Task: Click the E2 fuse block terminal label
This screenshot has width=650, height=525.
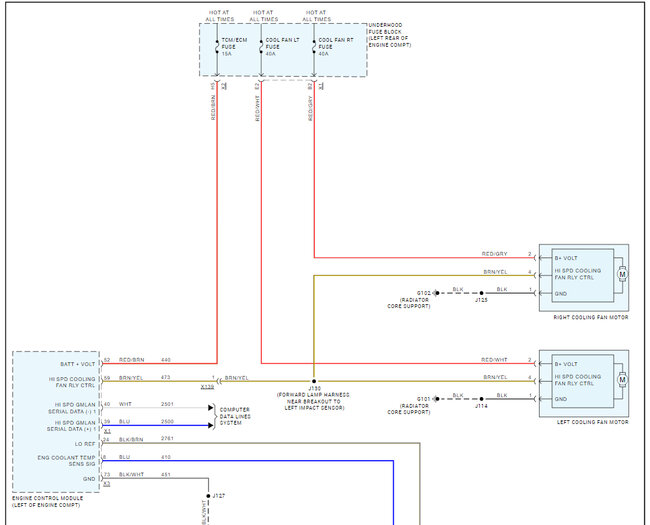Action: [x=257, y=86]
